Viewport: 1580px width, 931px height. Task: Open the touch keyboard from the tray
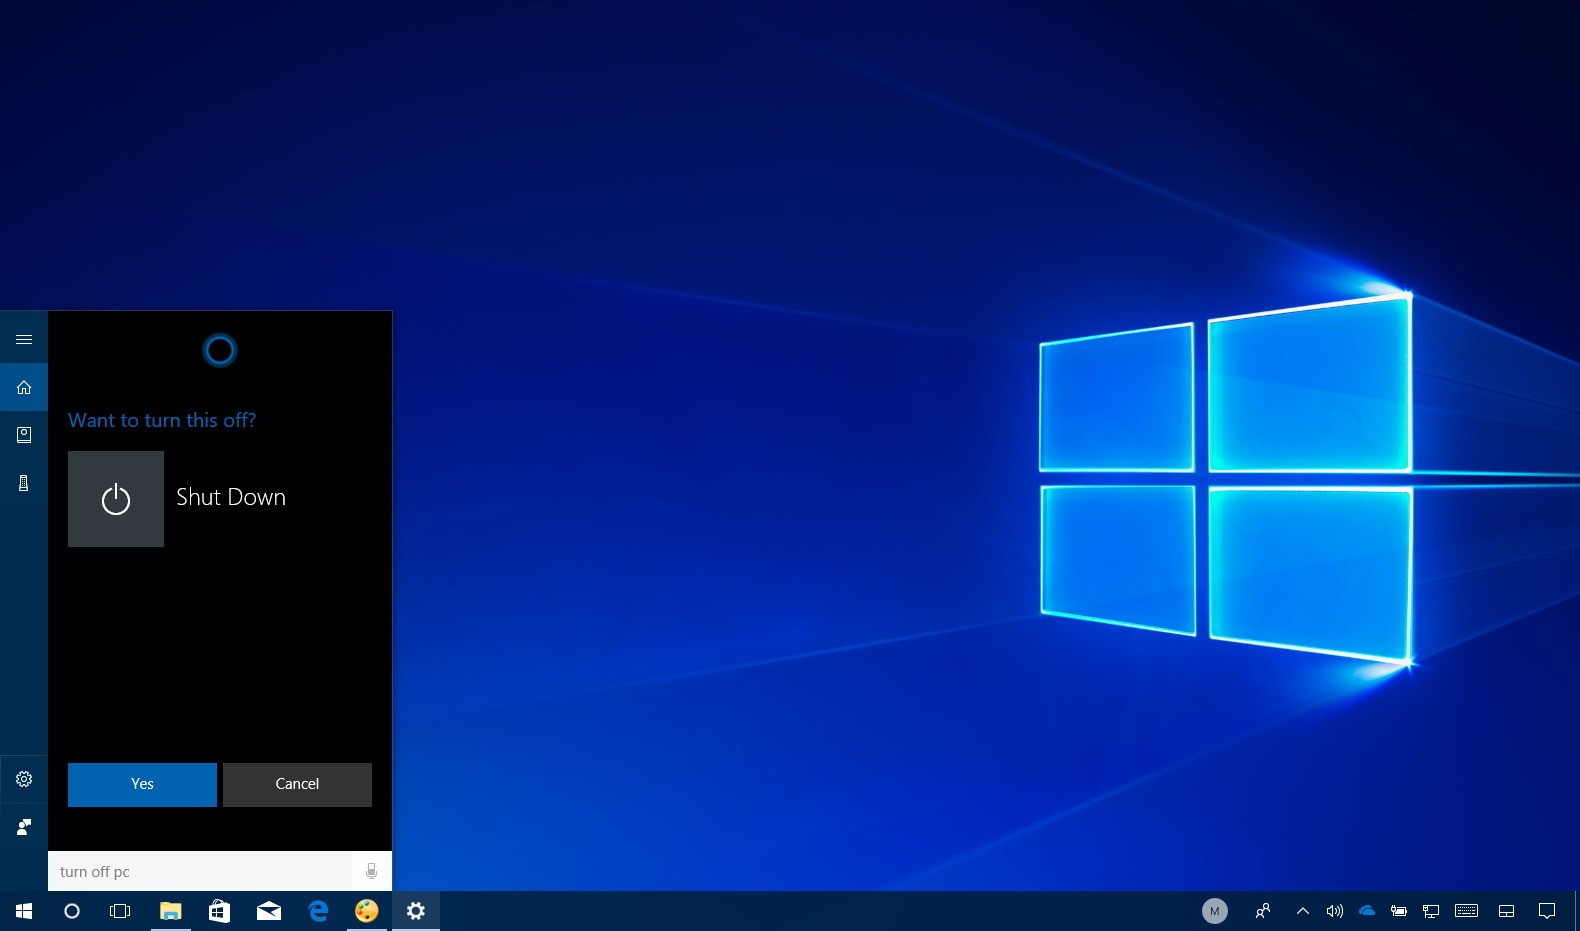[1467, 911]
